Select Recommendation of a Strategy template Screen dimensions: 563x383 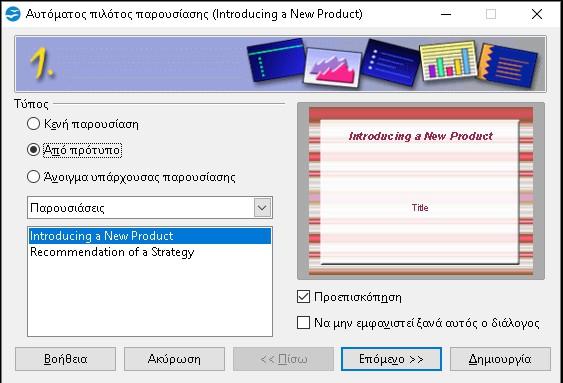150,252
